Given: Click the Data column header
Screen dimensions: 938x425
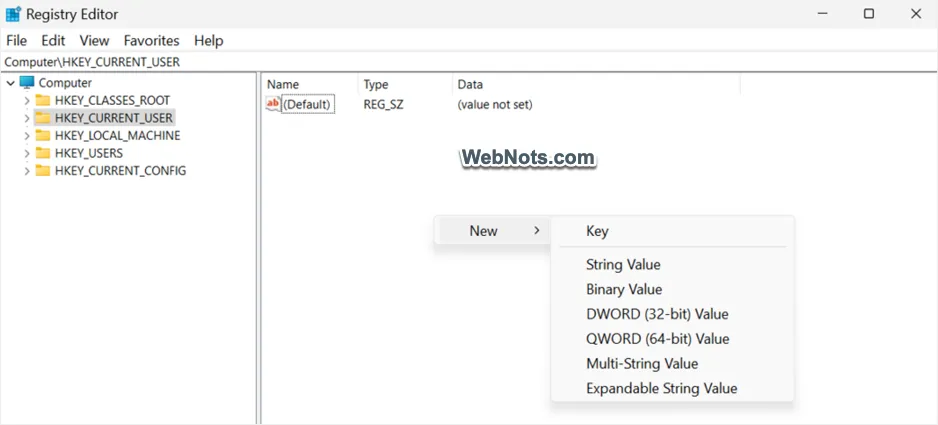Looking at the screenshot, I should (596, 84).
